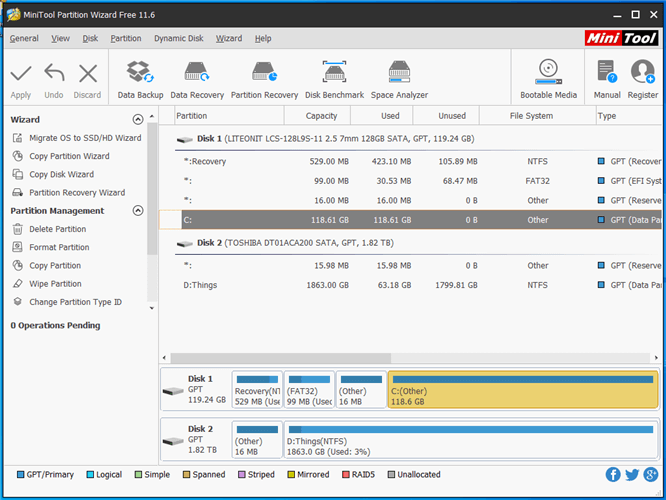
Task: Click the Recovery 529 MB disk map block
Action: coord(257,390)
